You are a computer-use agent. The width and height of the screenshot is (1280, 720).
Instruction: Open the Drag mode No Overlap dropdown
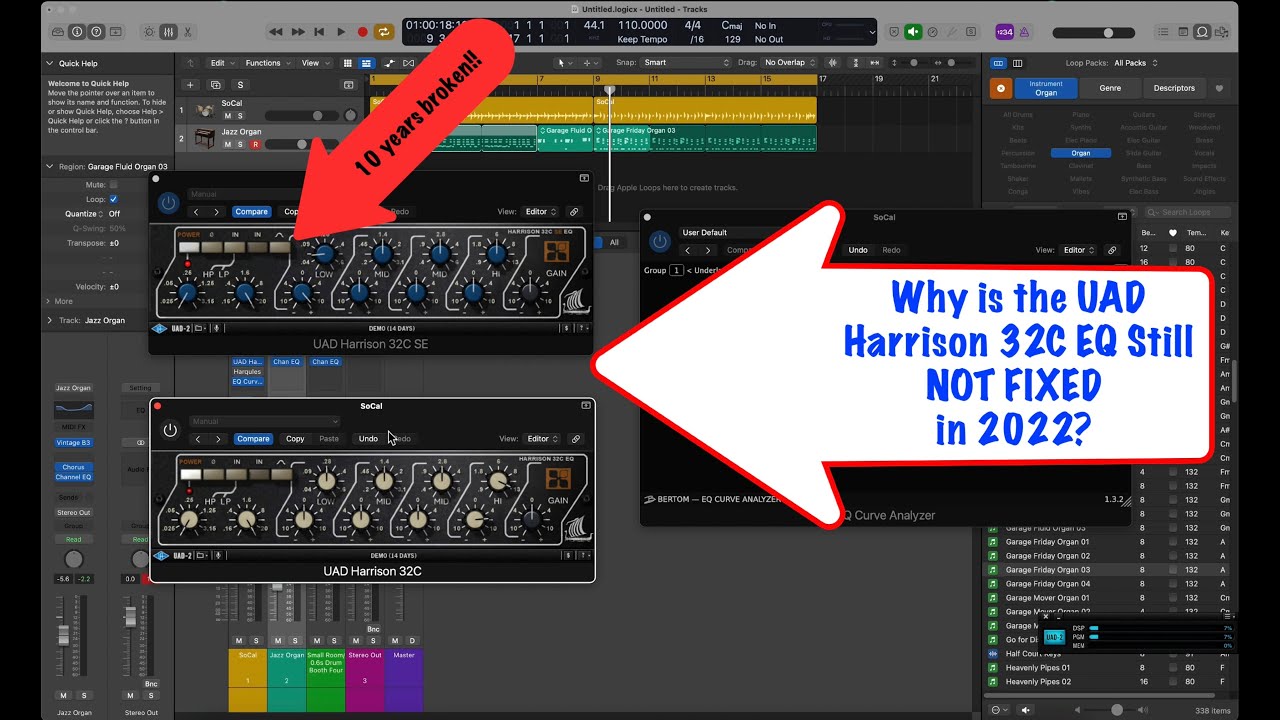point(791,62)
